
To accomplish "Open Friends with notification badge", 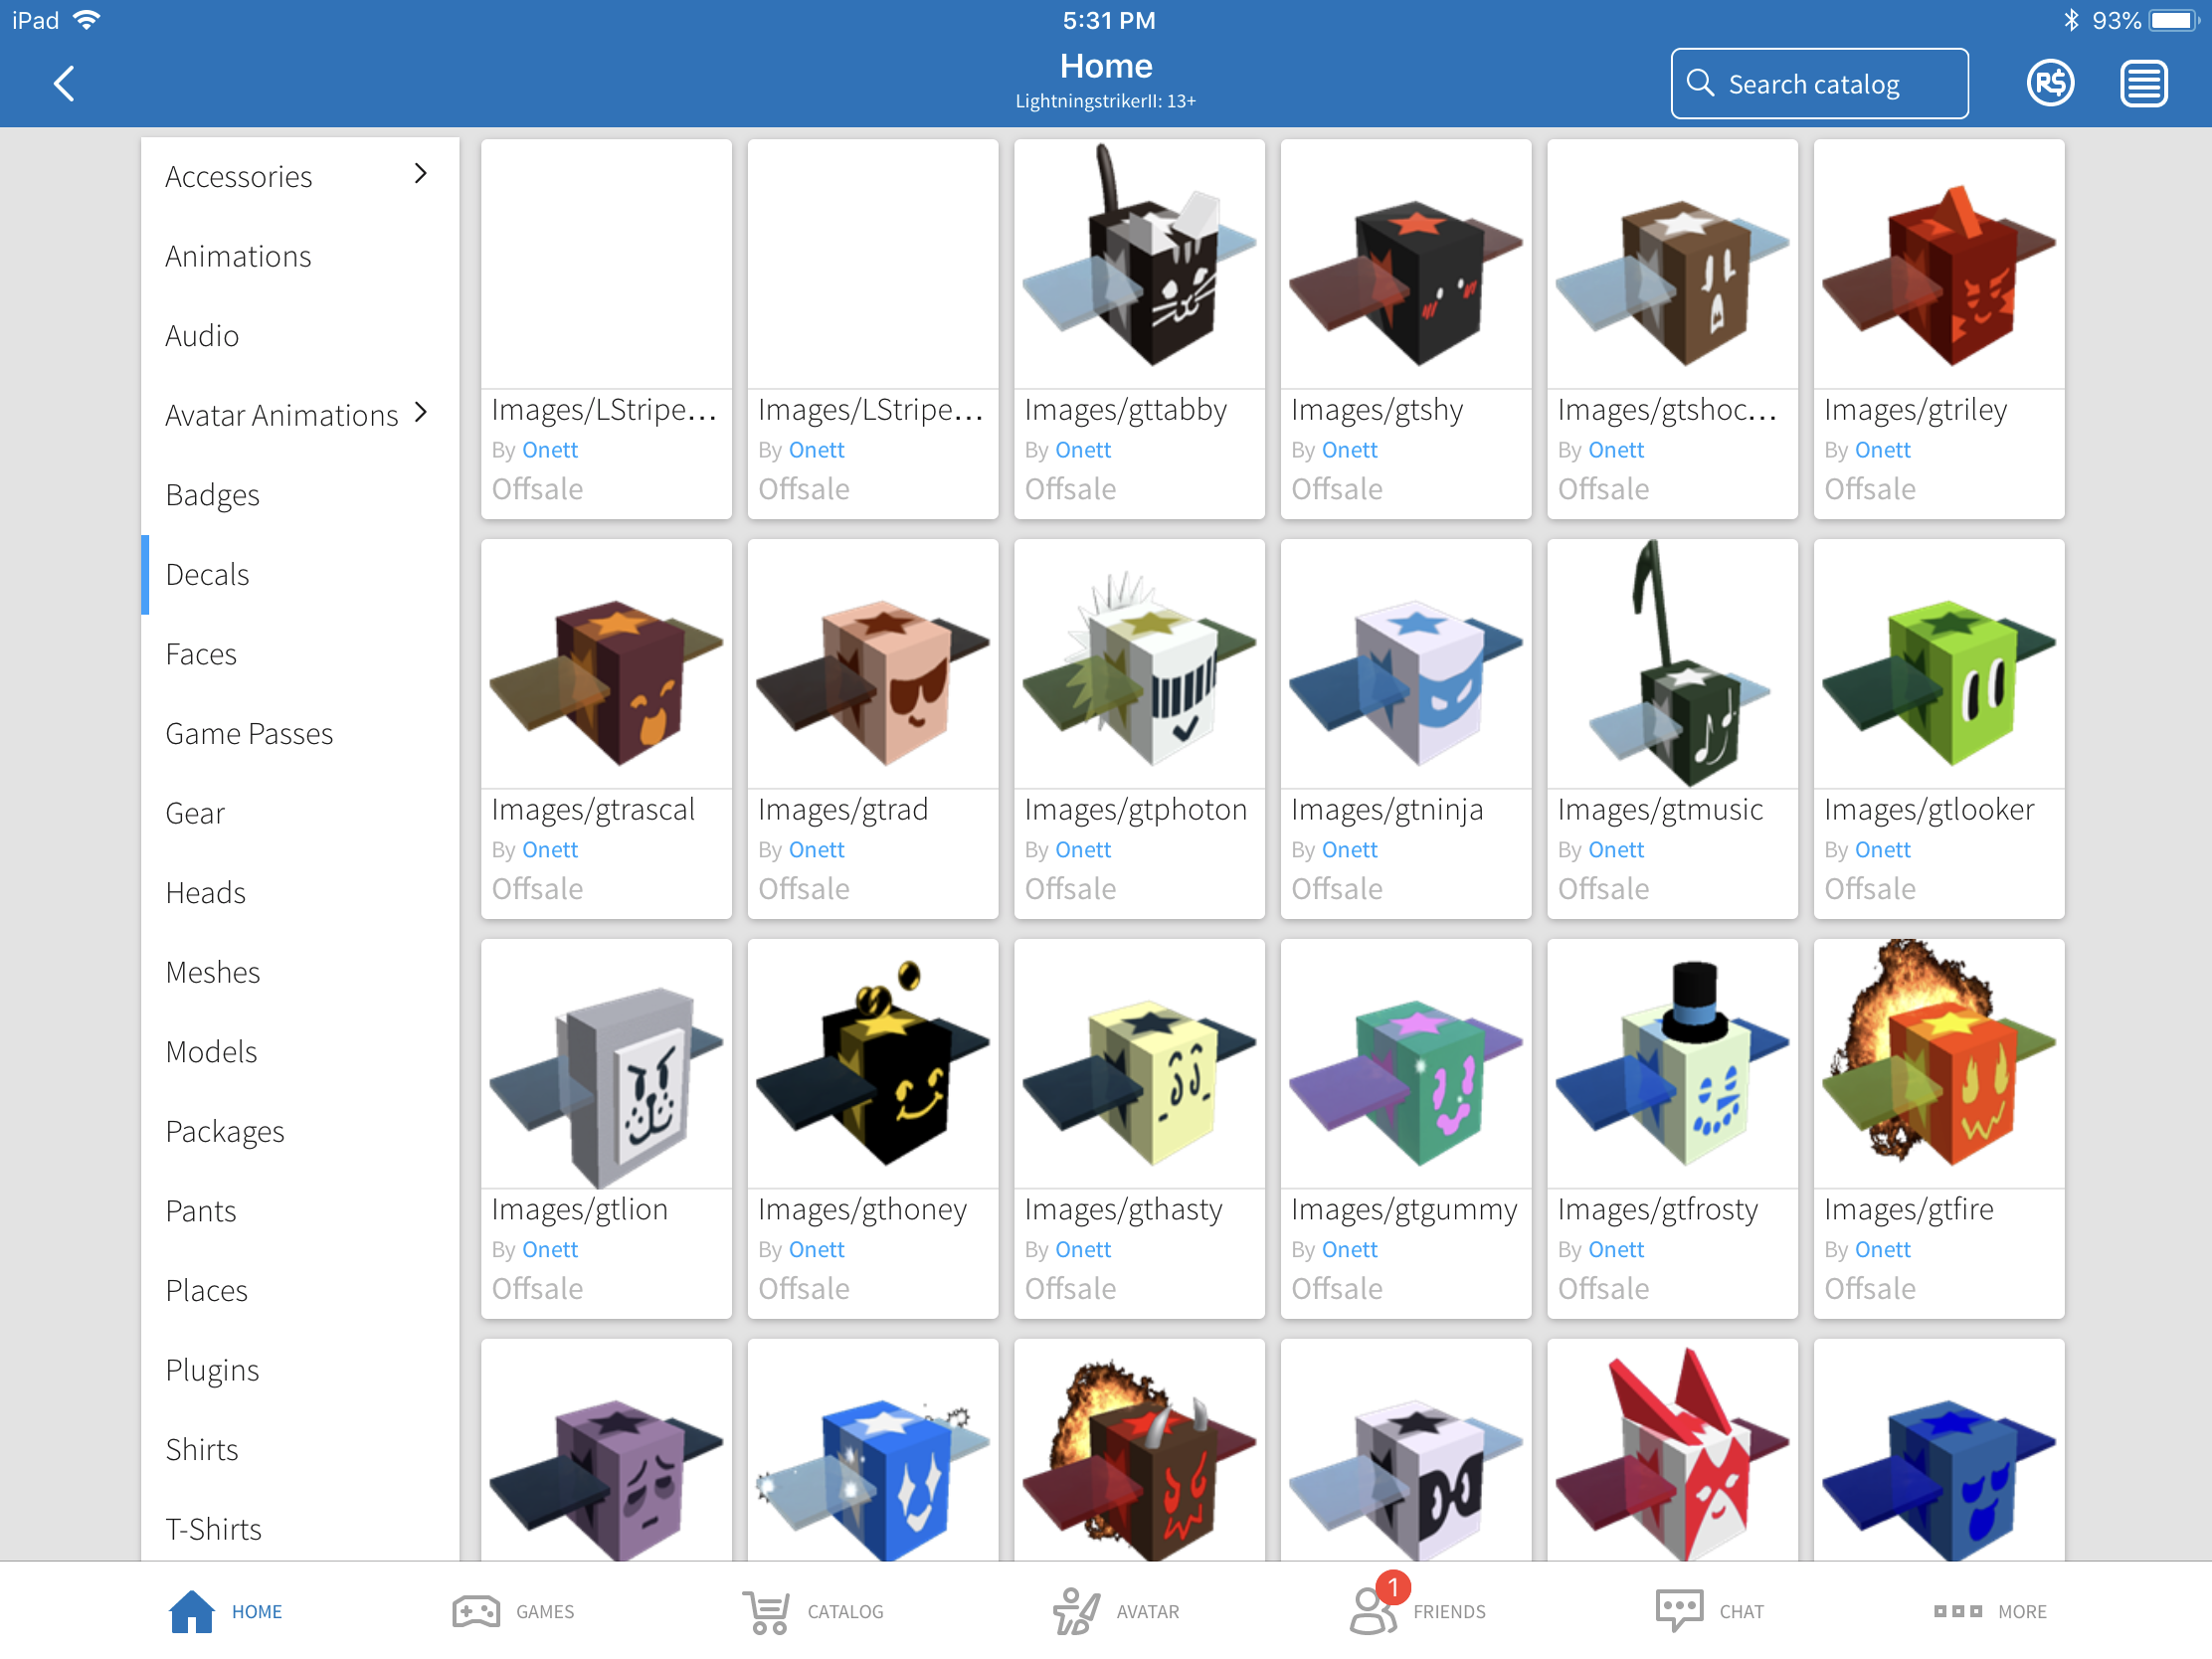I will coord(1374,1611).
